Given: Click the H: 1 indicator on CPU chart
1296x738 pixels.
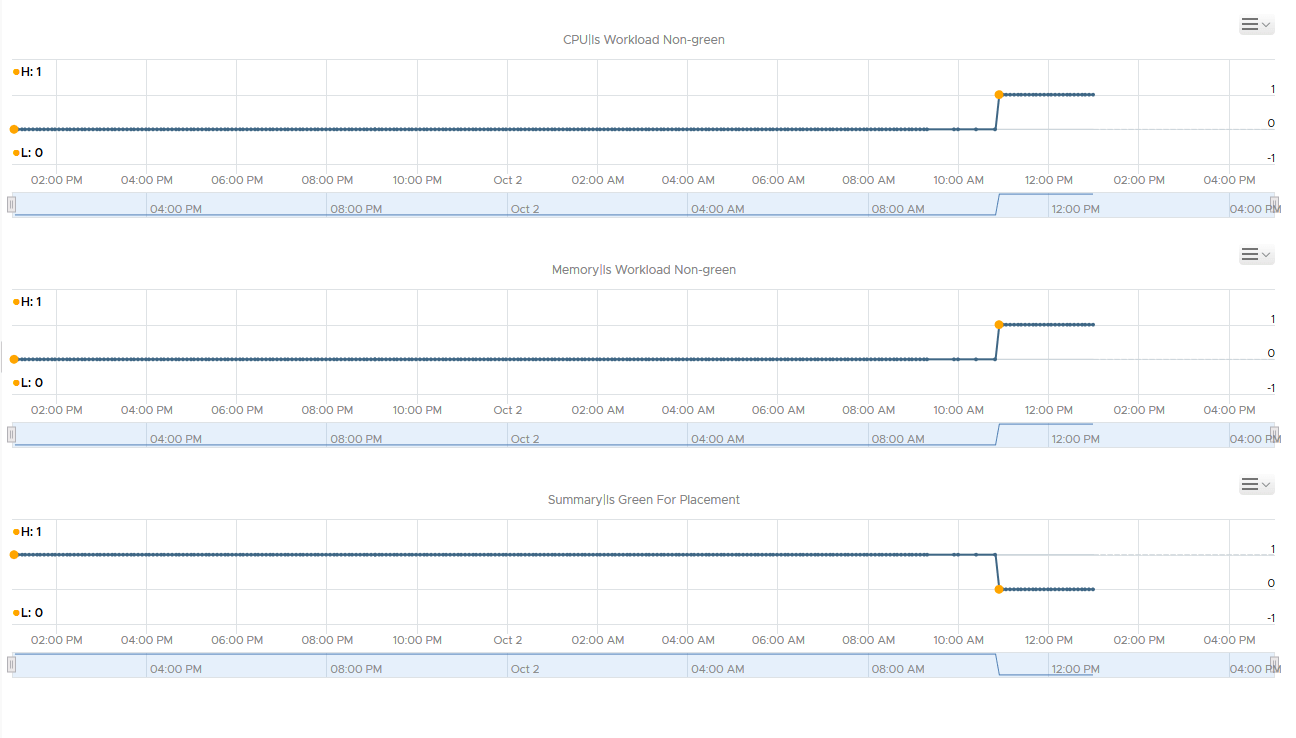Looking at the screenshot, I should coord(28,71).
